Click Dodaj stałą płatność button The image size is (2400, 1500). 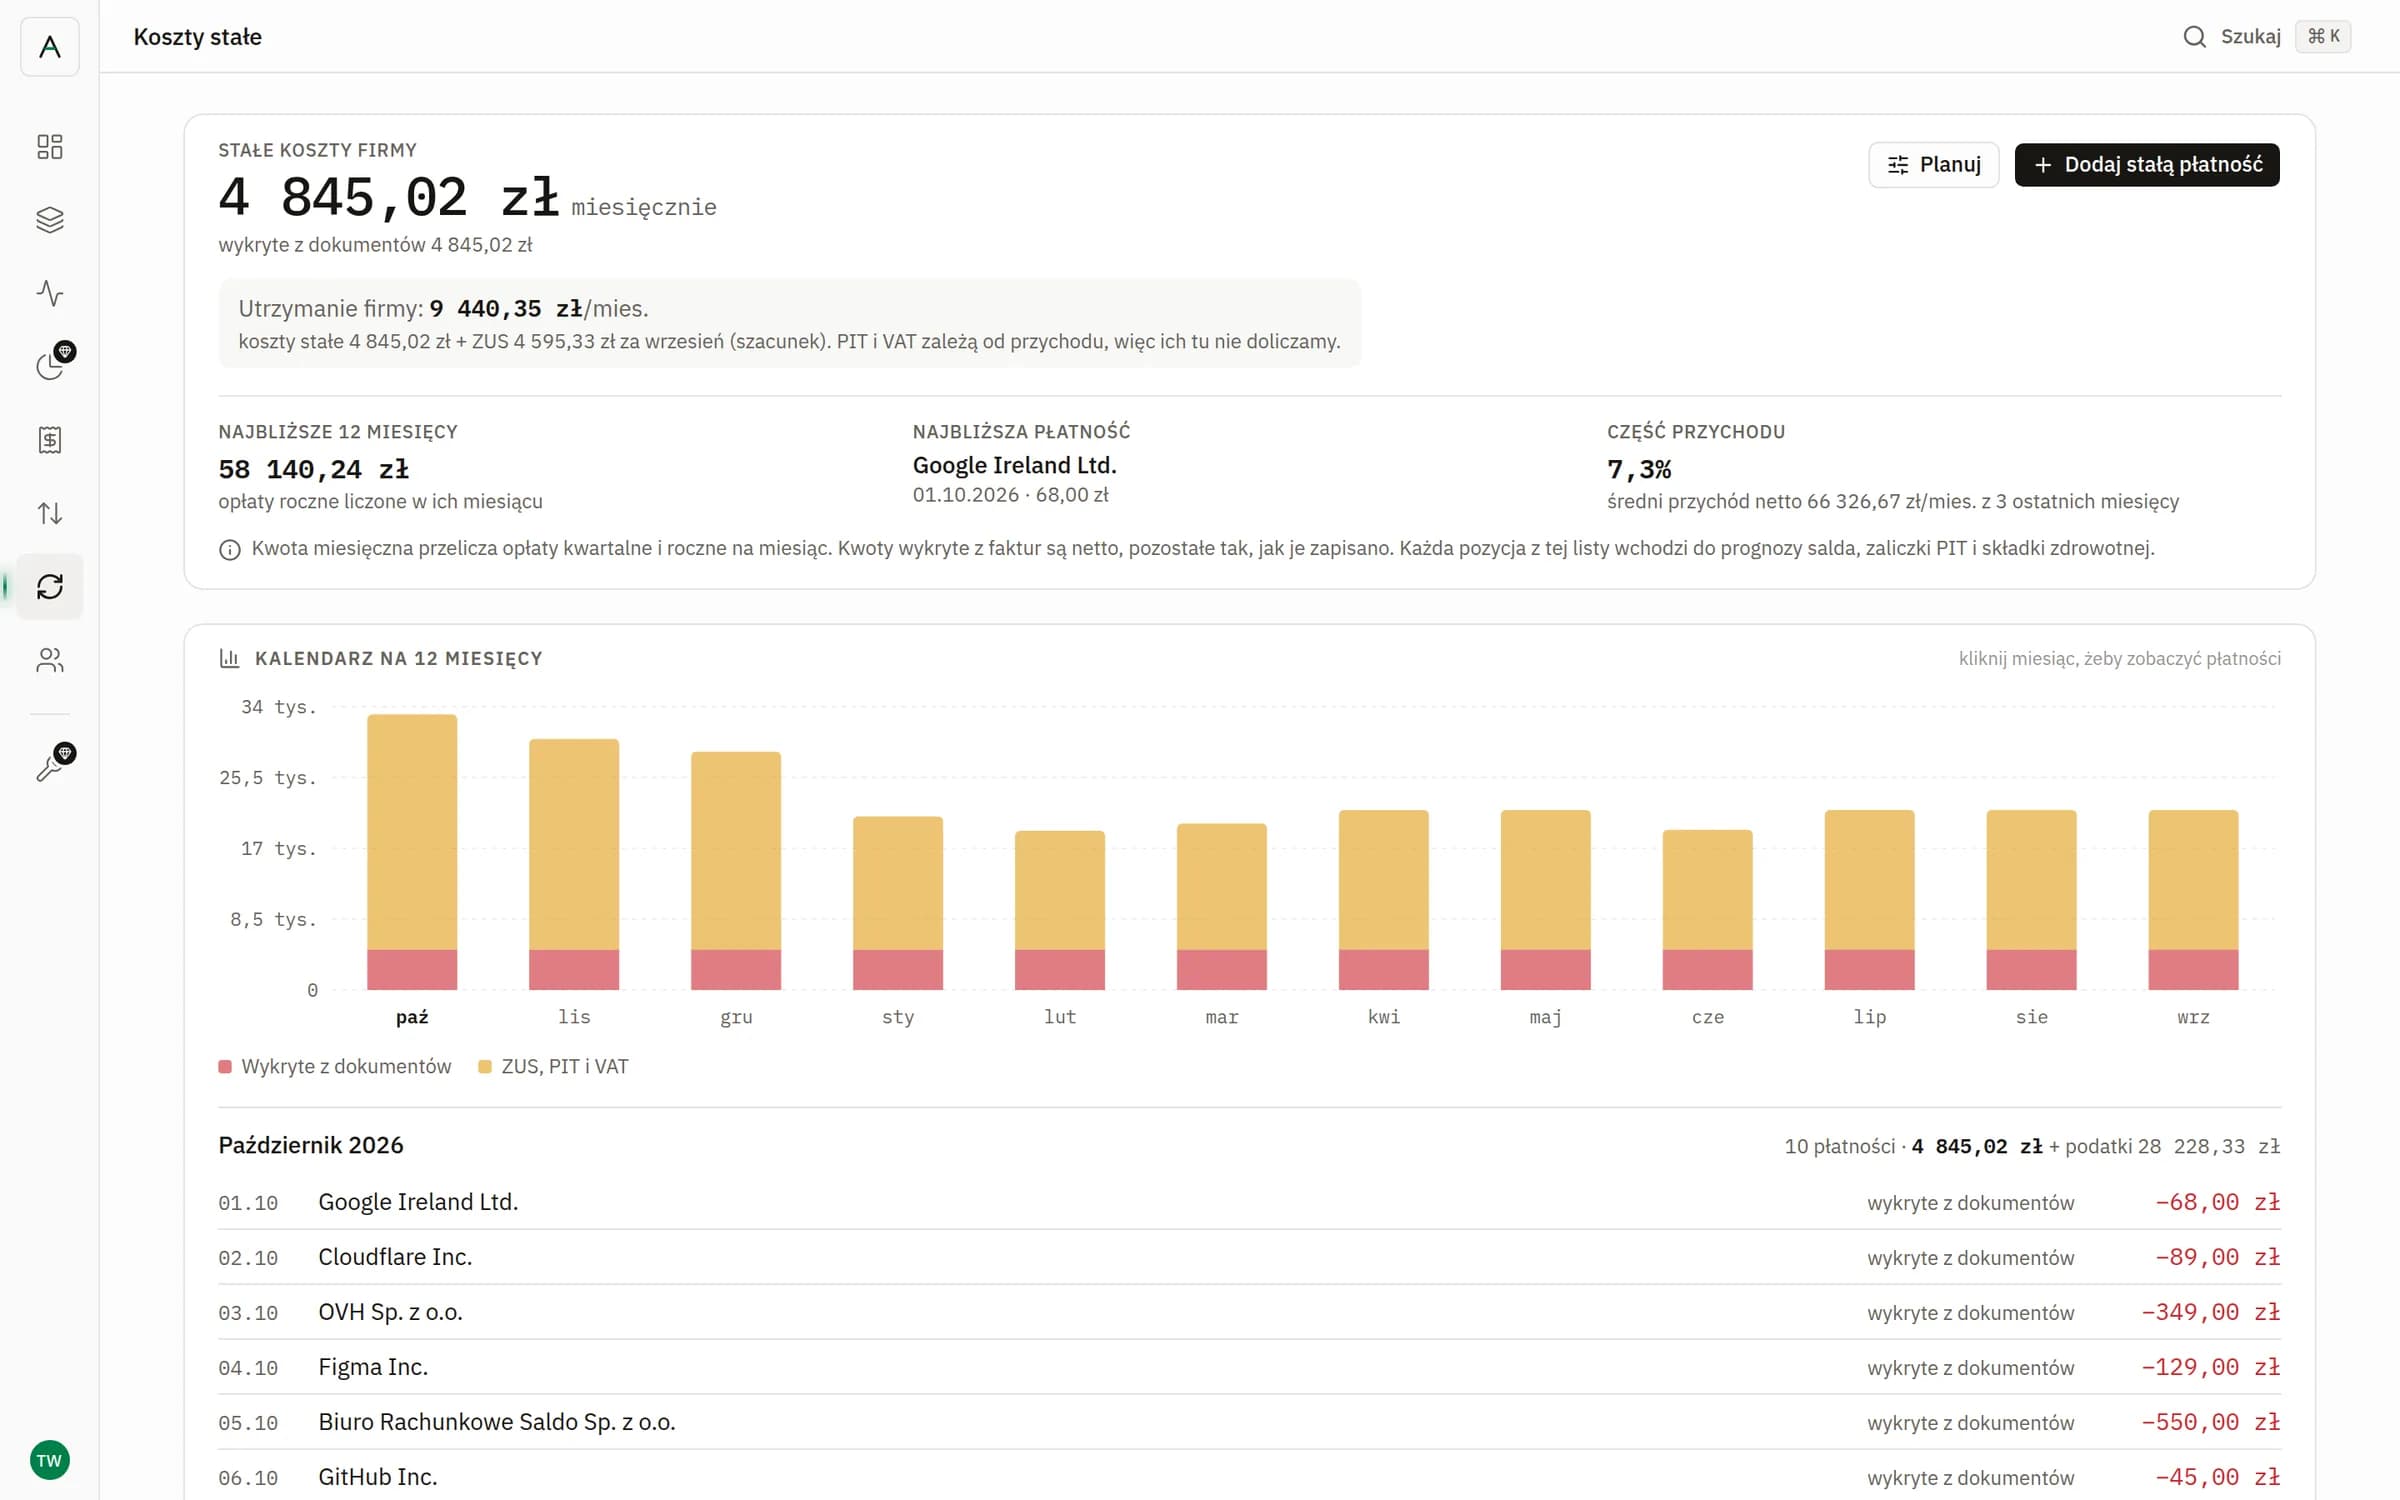[2146, 165]
